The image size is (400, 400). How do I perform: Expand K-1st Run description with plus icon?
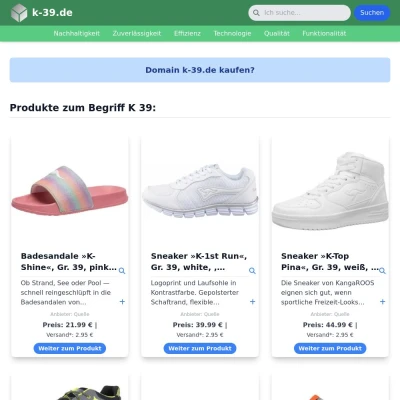point(252,302)
